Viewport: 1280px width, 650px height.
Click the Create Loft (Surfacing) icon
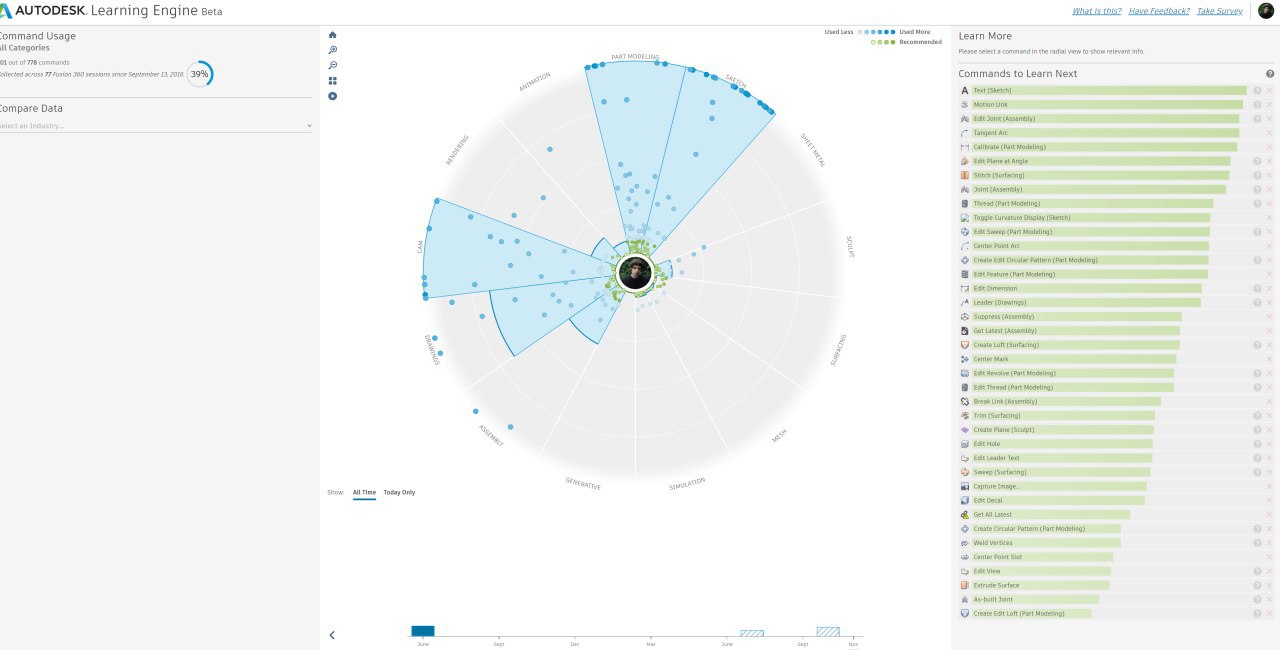click(x=965, y=345)
